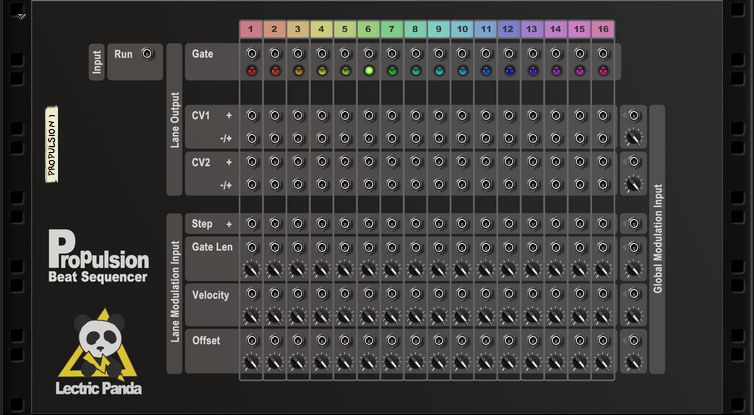Click the CV1 -/+ output jack for lane 8
Screen dimensions: 754x415
416,138
